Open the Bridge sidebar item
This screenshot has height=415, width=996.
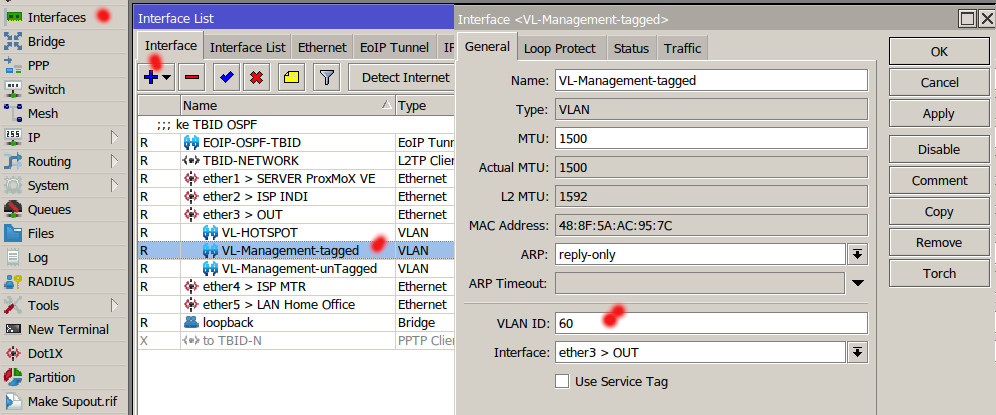(46, 41)
